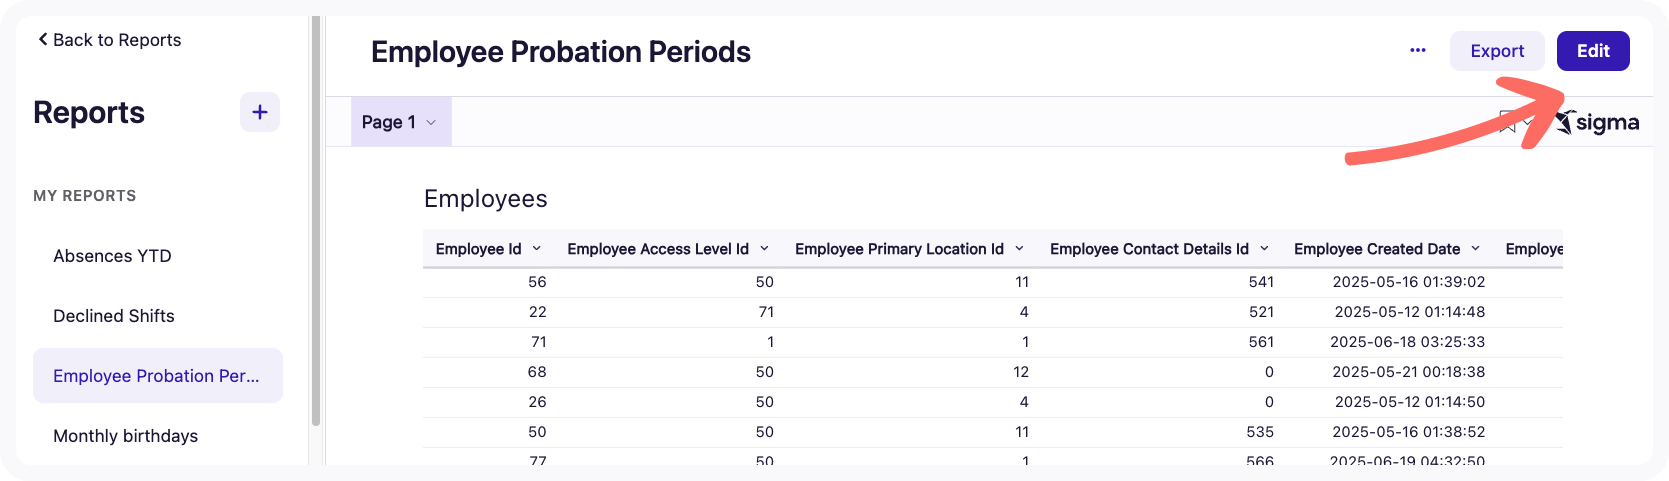Open Employee Id column dropdown arrow
The width and height of the screenshot is (1669, 481).
pyautogui.click(x=537, y=248)
